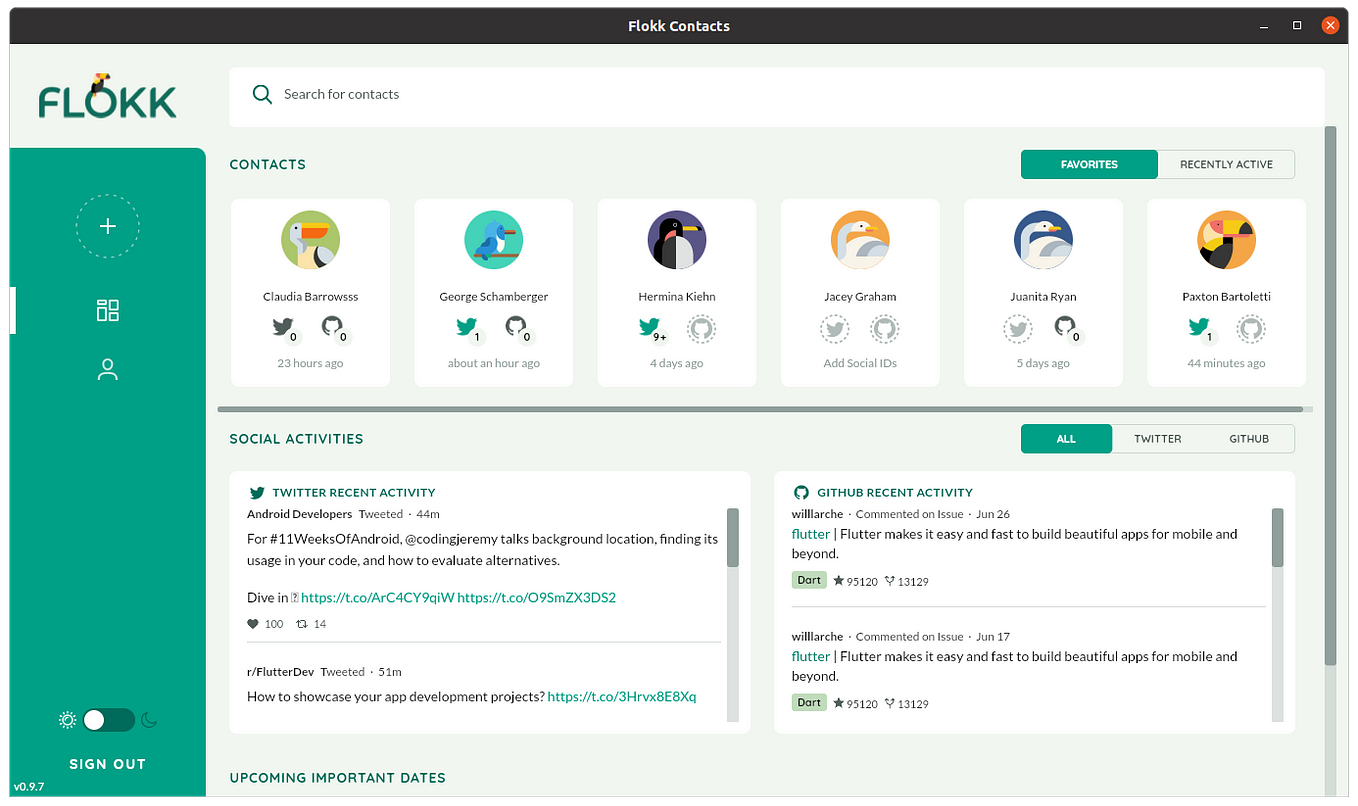
Task: Click like heart on Android Developers tweet
Action: [253, 624]
